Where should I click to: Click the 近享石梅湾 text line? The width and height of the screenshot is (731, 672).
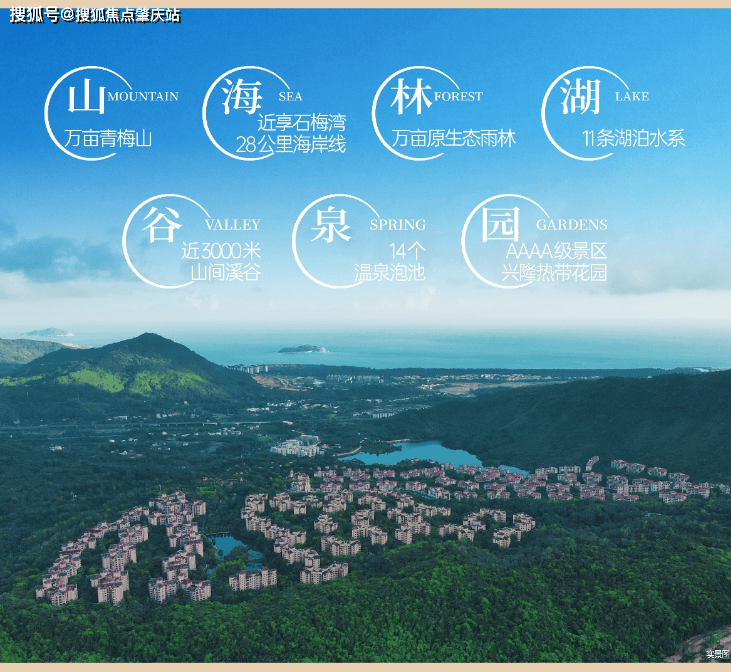click(301, 124)
